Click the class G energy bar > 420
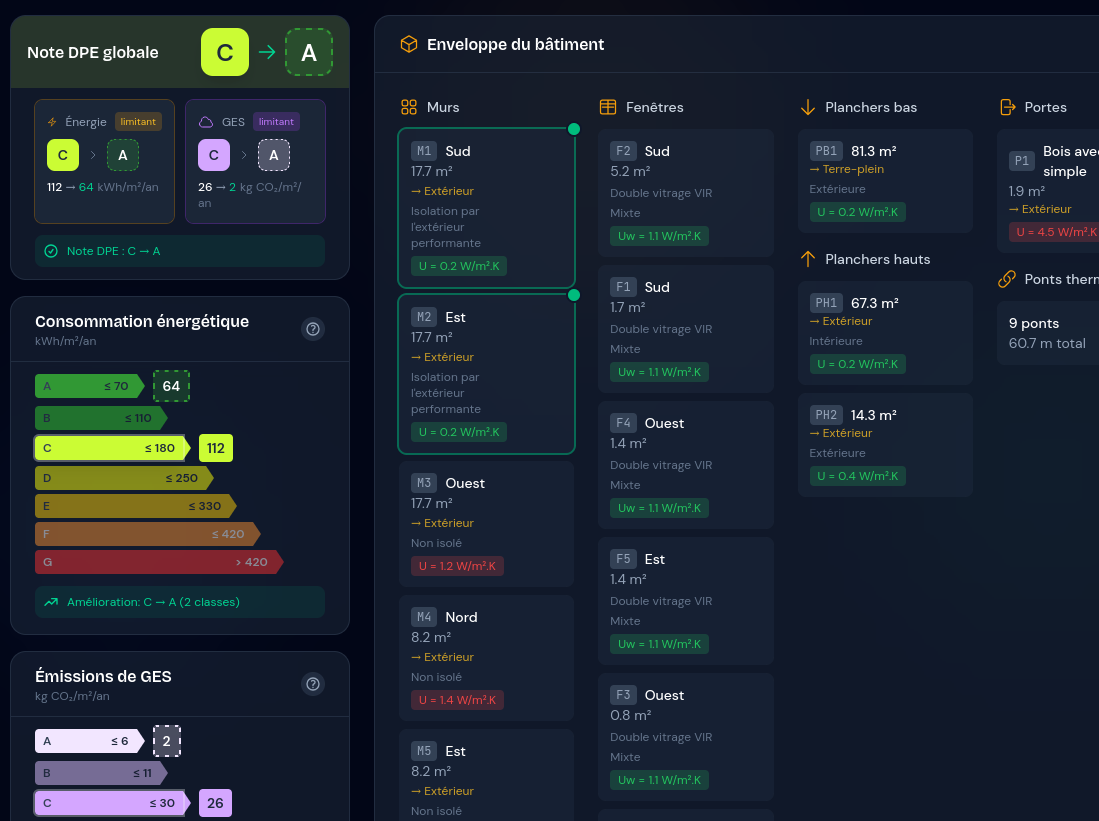 (x=155, y=562)
